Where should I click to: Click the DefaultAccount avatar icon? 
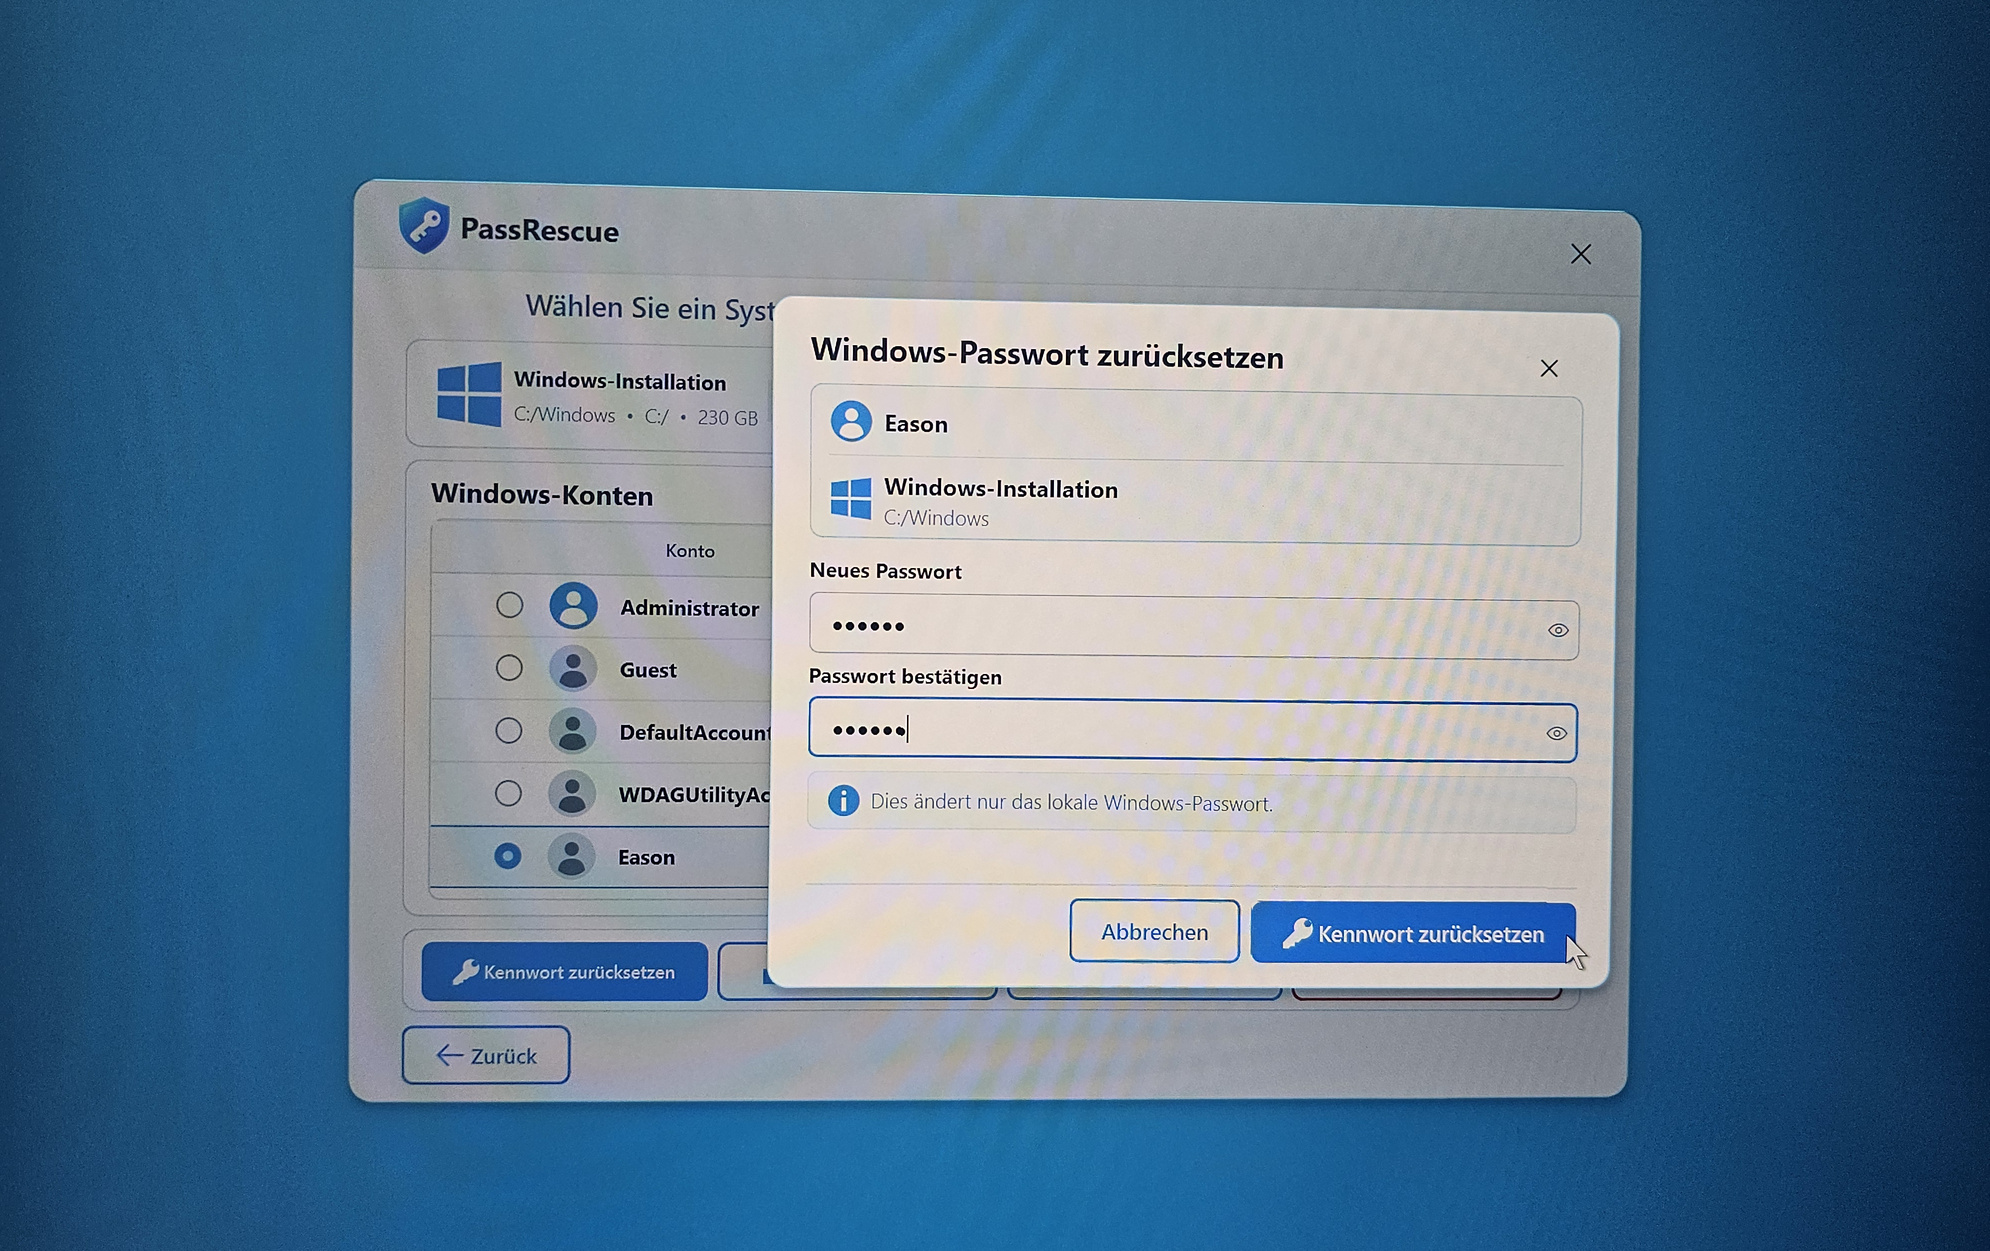(x=572, y=731)
